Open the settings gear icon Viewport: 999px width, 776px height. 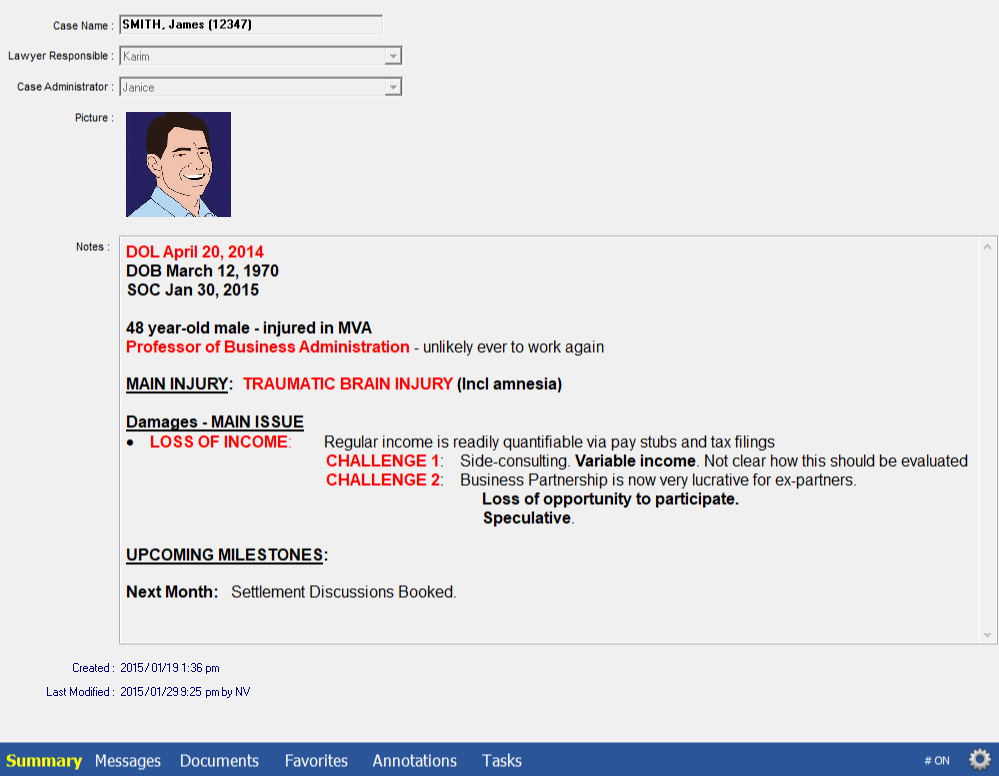coord(980,759)
